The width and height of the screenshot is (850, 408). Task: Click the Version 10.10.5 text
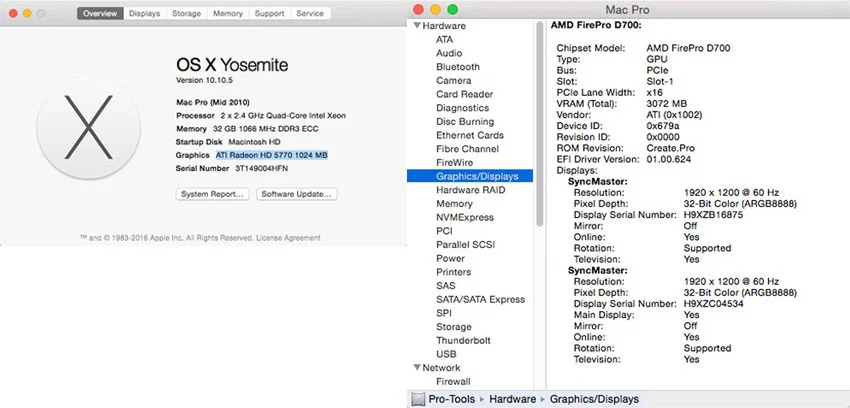tap(204, 80)
